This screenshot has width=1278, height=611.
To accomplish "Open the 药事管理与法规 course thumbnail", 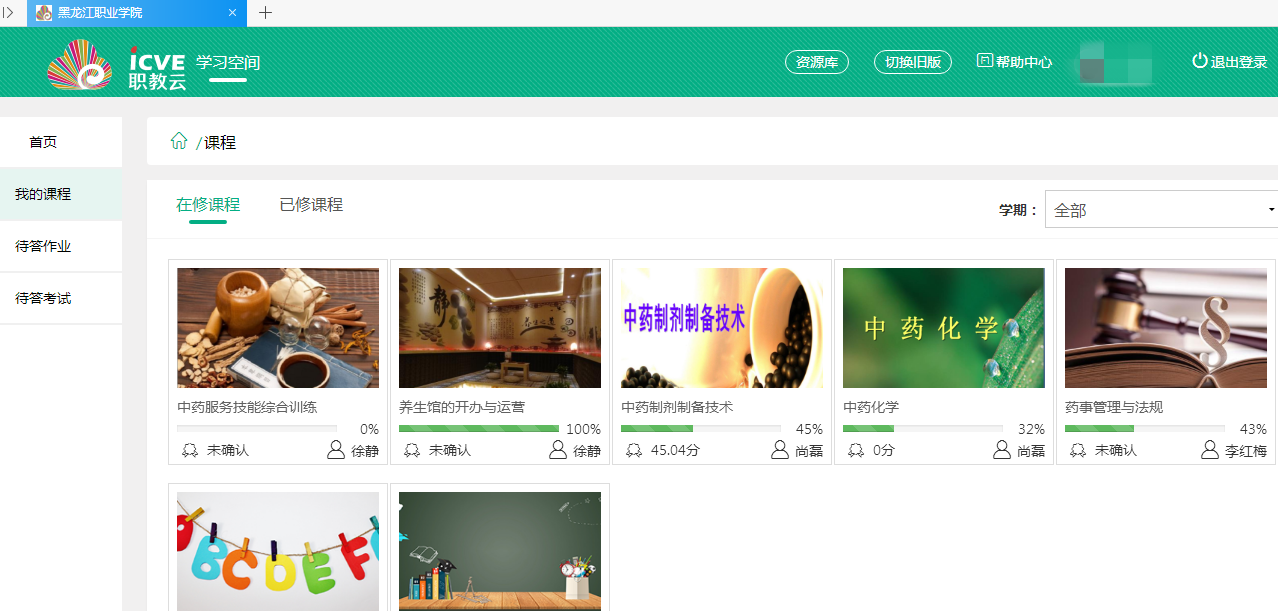I will [x=1165, y=328].
